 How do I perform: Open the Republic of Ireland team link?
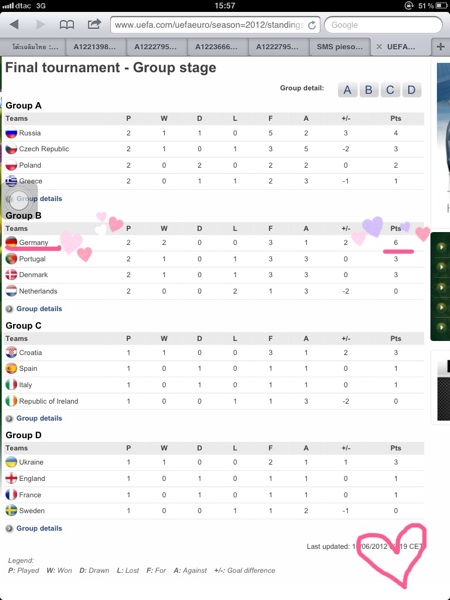point(49,401)
